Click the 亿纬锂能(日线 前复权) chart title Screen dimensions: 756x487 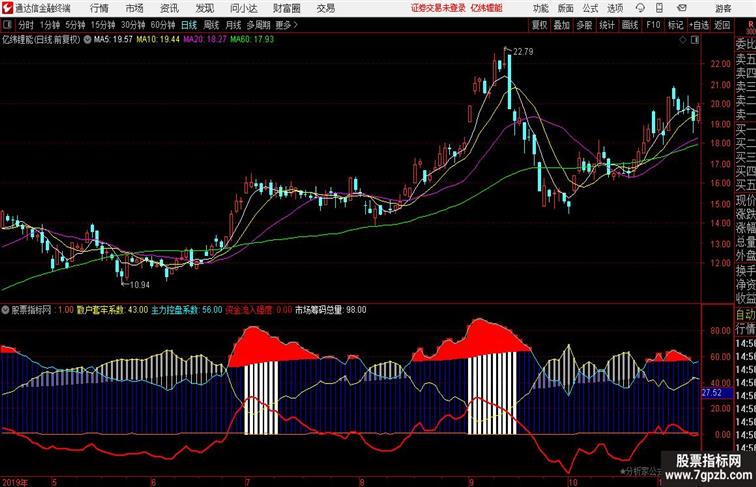[x=41, y=40]
